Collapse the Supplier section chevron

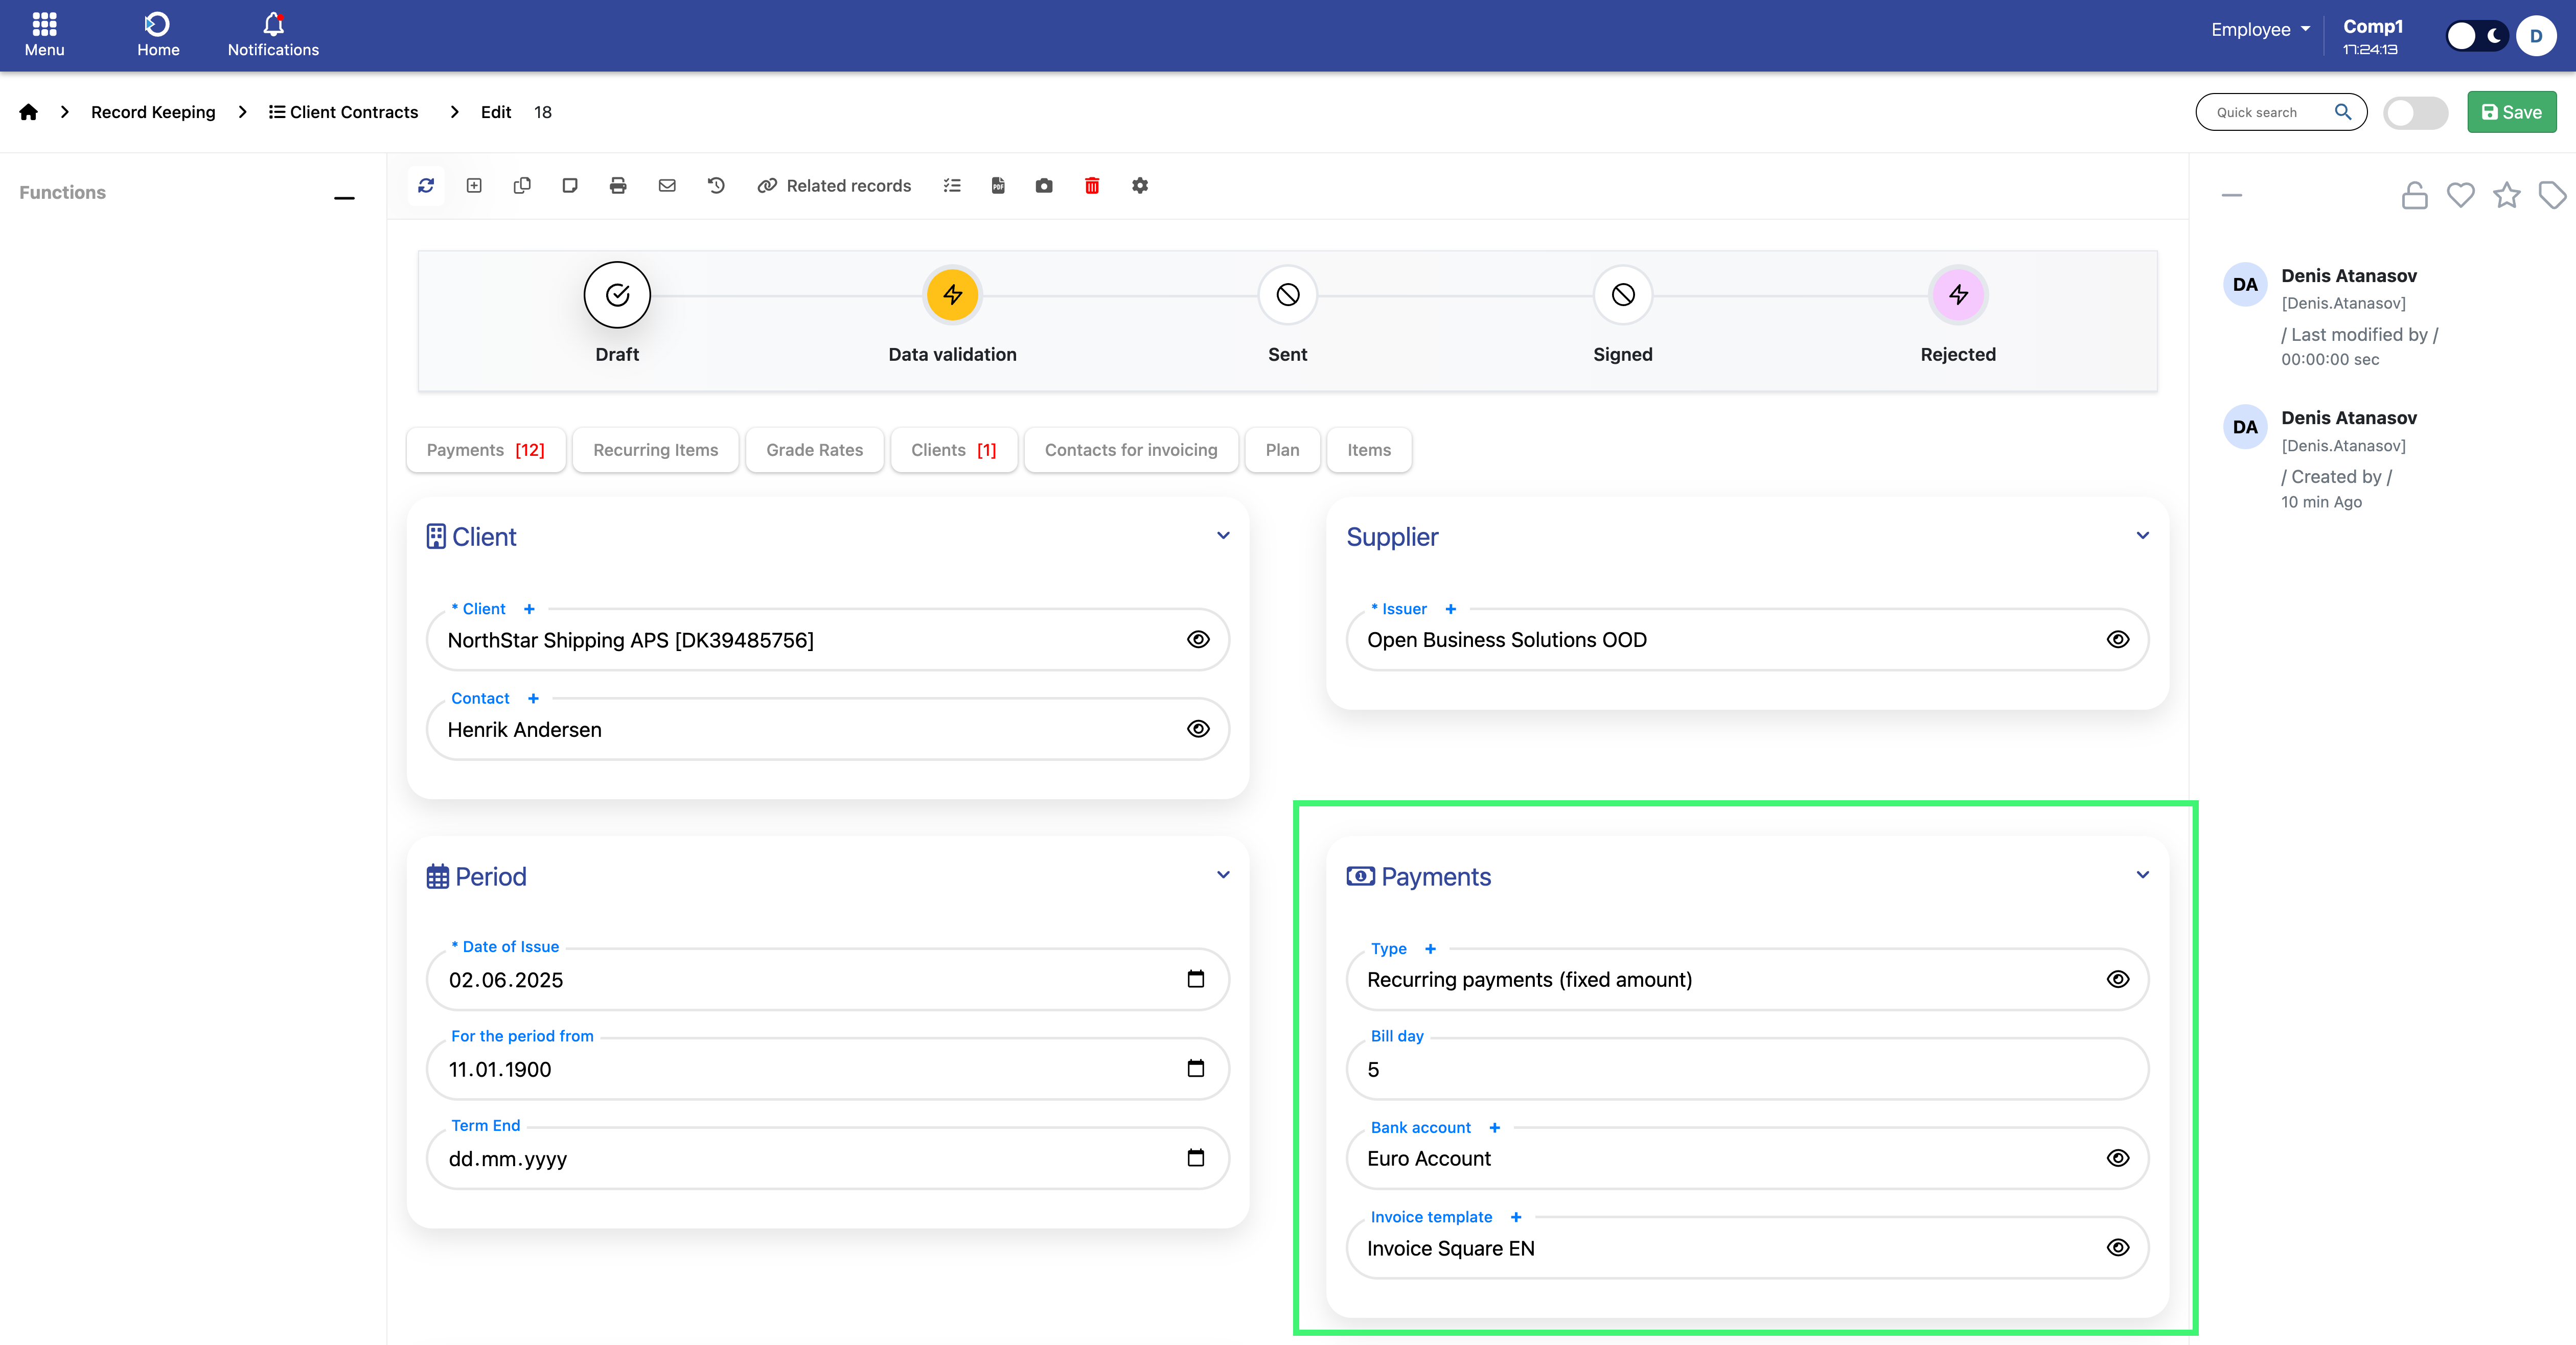[x=2143, y=535]
